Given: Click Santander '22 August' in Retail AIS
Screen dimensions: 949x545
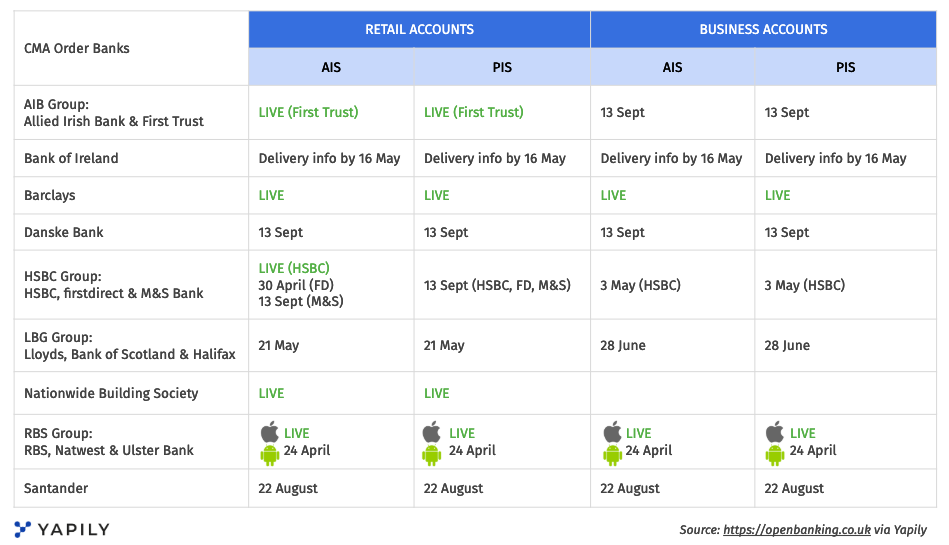Looking at the screenshot, I should 287,489.
